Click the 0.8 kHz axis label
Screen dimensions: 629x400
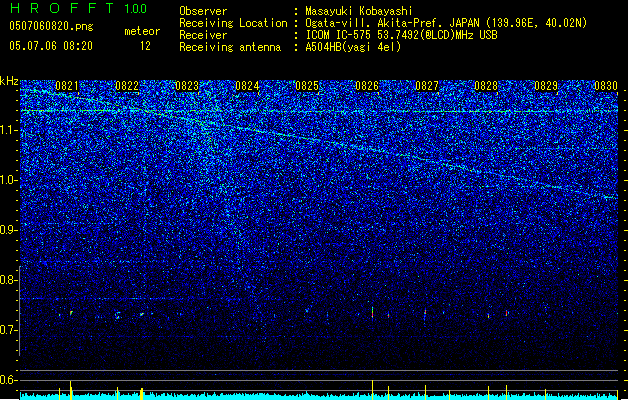point(9,280)
